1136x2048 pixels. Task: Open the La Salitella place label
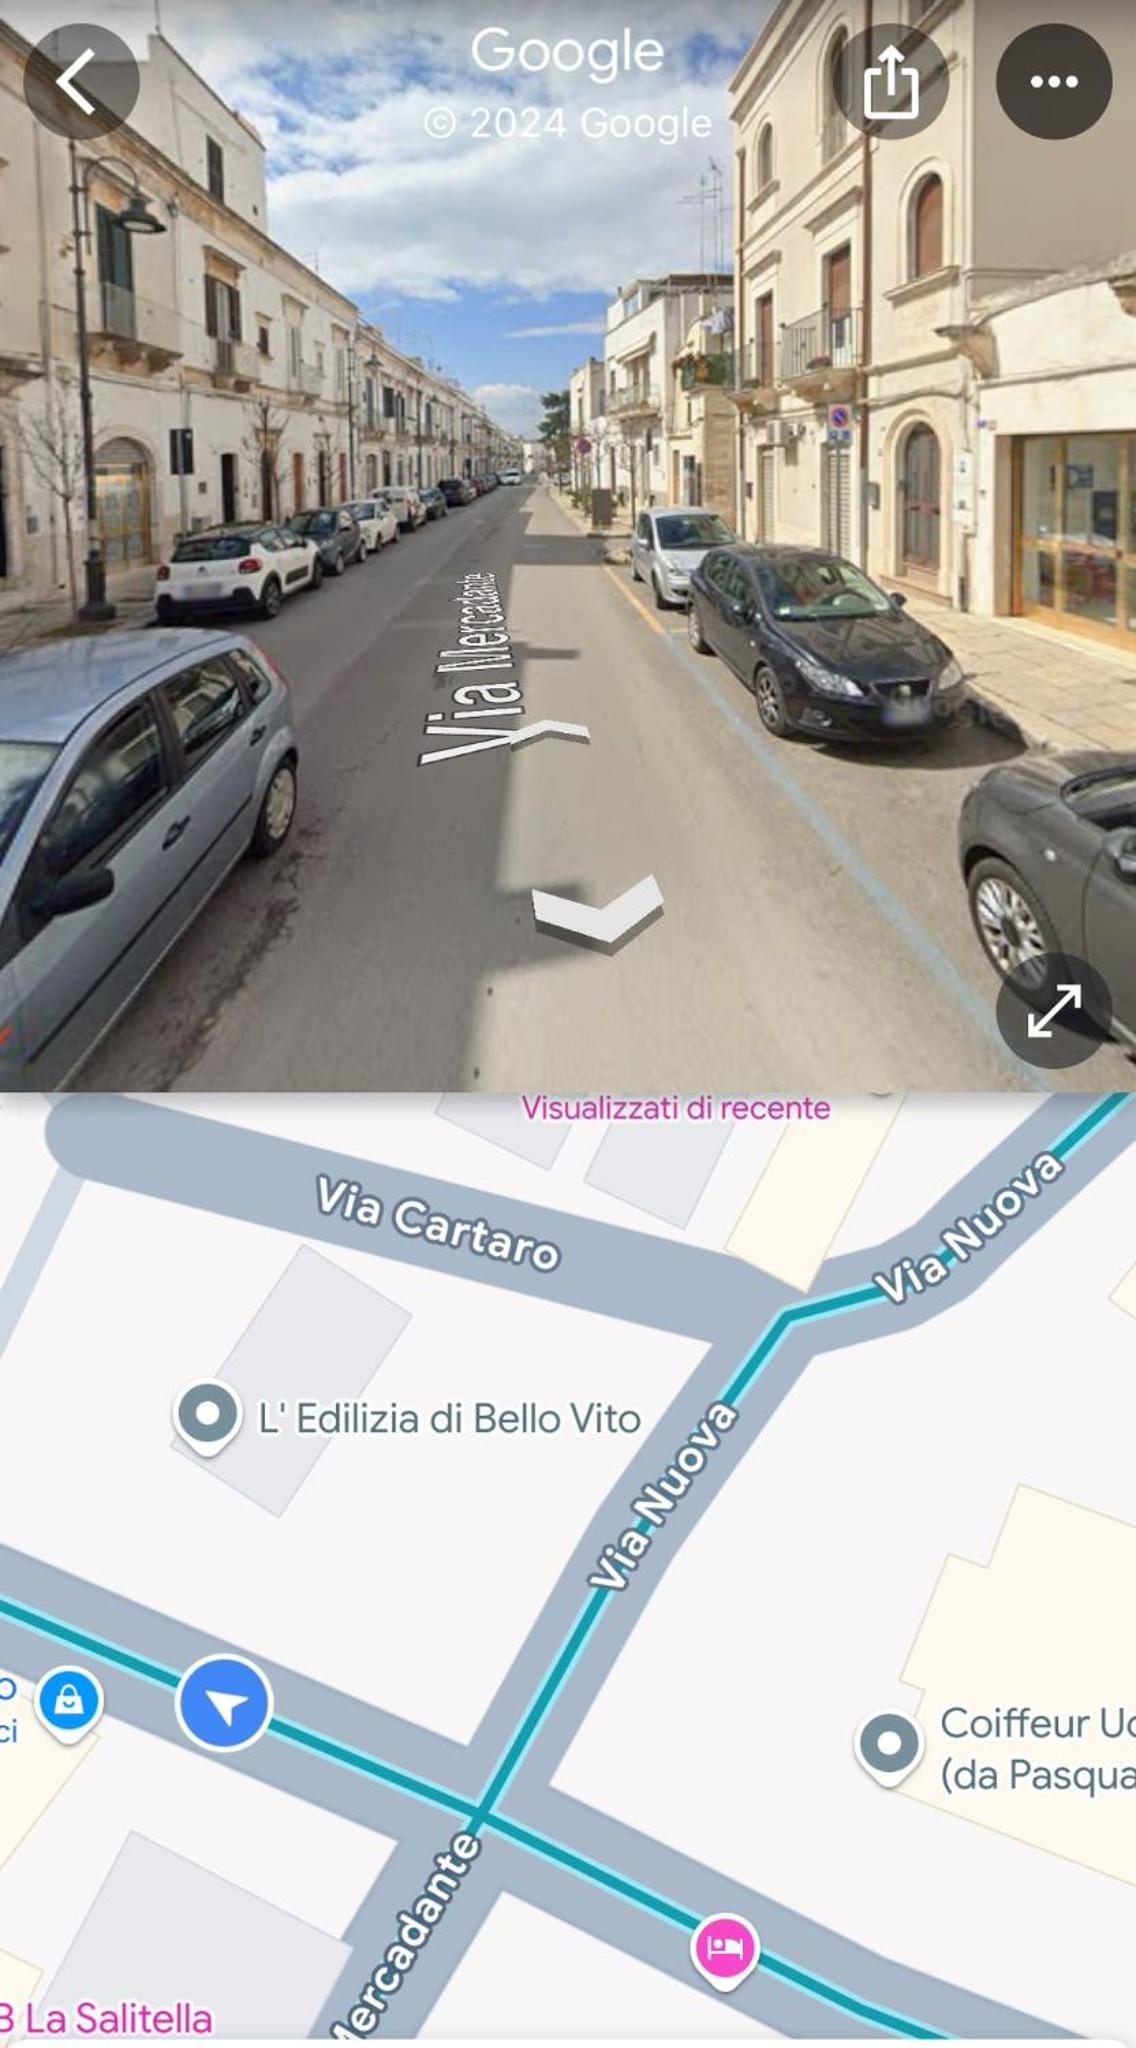[x=106, y=2019]
